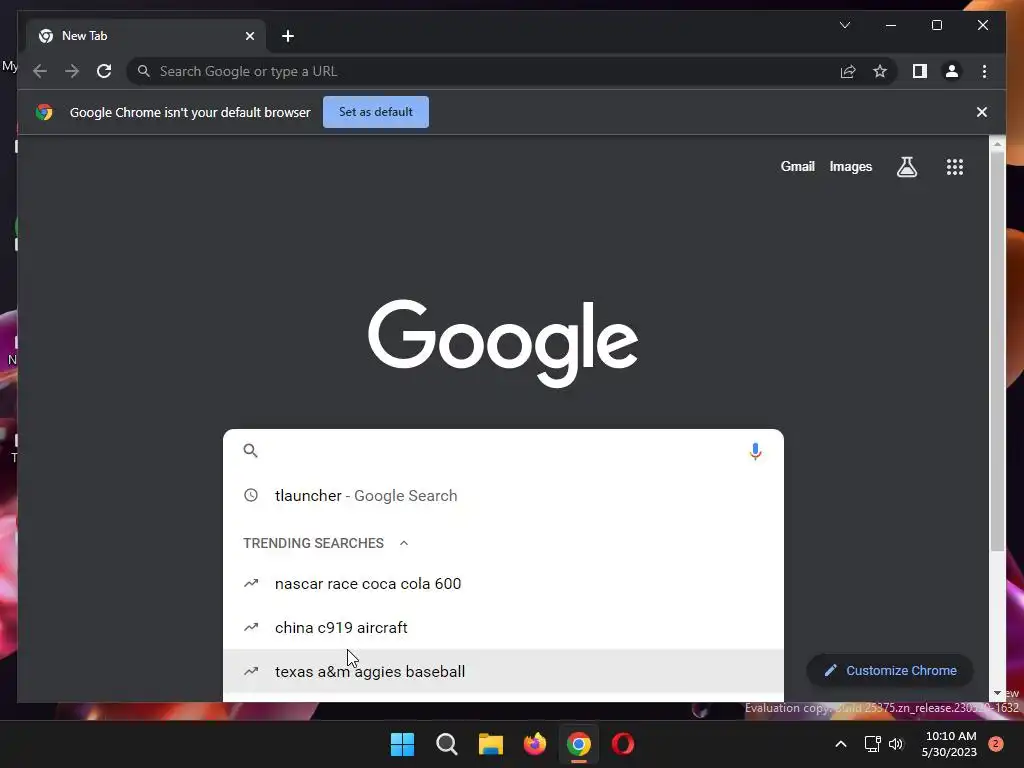Click Set as default button
Screen dimensions: 1024x768
(376, 112)
